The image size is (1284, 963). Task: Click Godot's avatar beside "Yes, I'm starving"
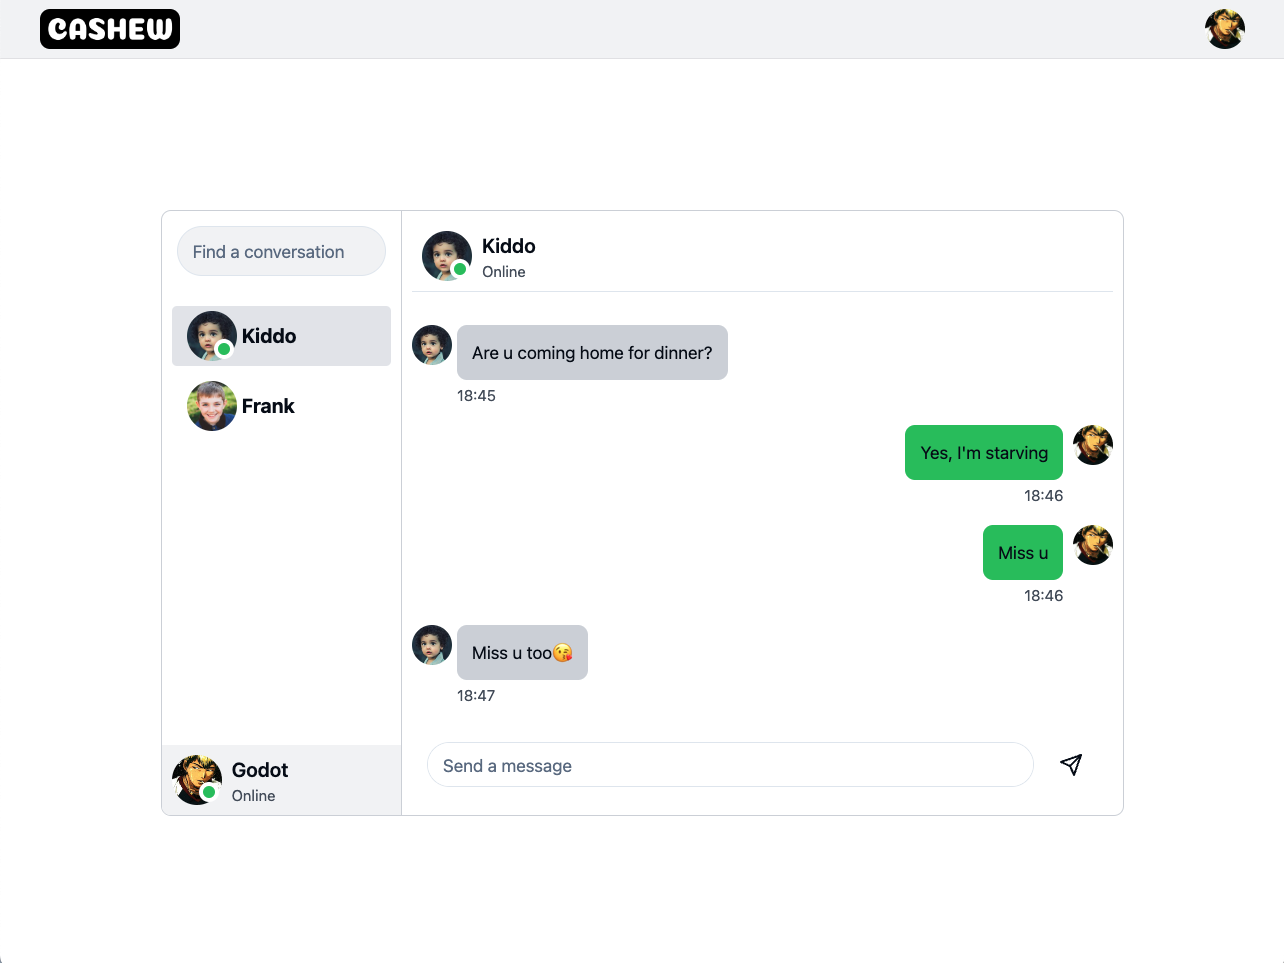pyautogui.click(x=1092, y=445)
